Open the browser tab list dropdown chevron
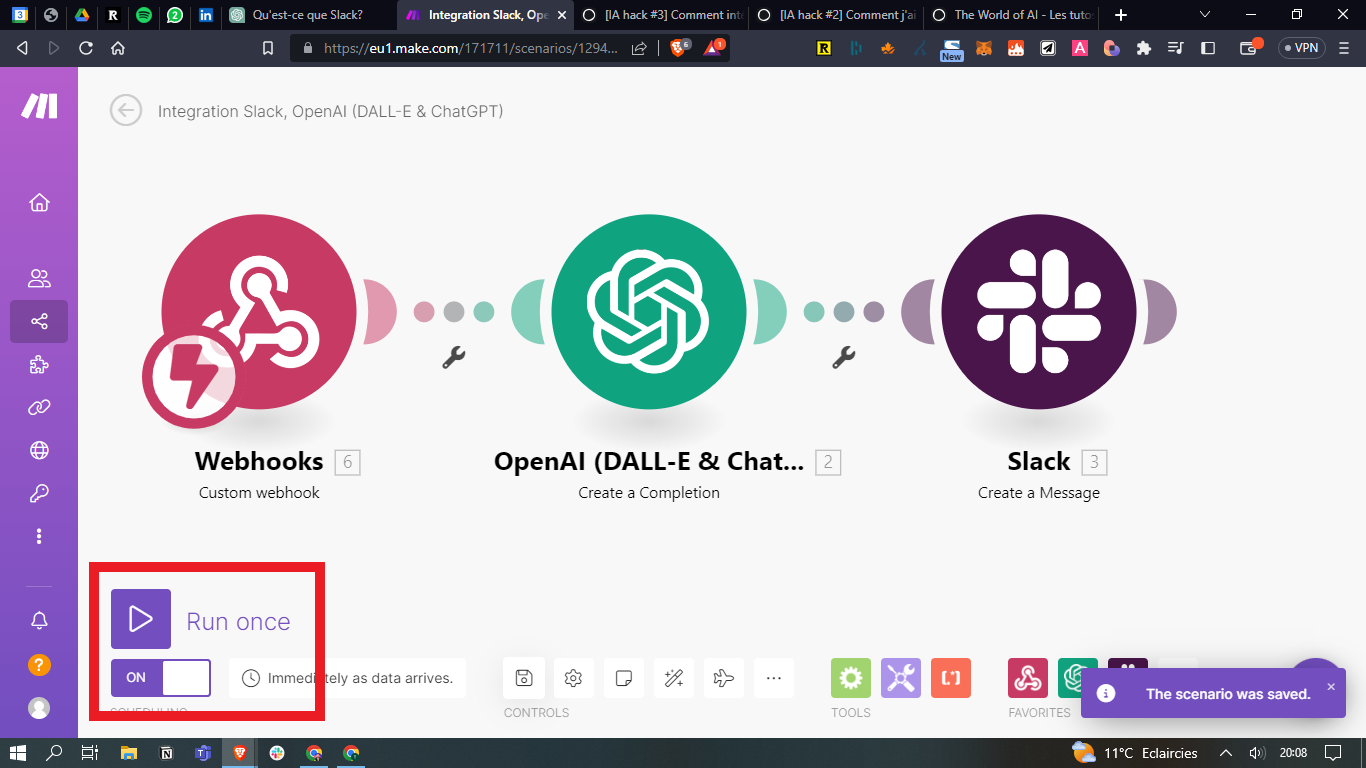The image size is (1366, 768). [1205, 15]
